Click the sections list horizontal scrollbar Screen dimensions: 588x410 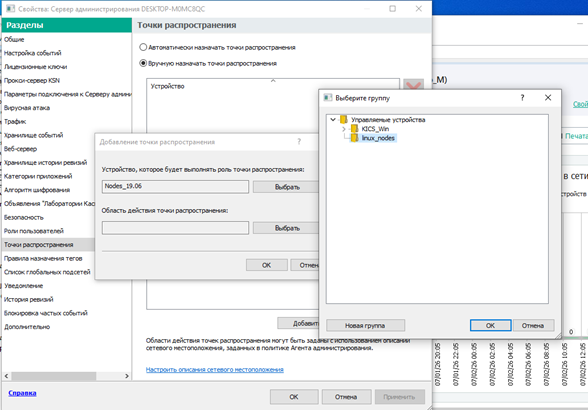(66, 376)
